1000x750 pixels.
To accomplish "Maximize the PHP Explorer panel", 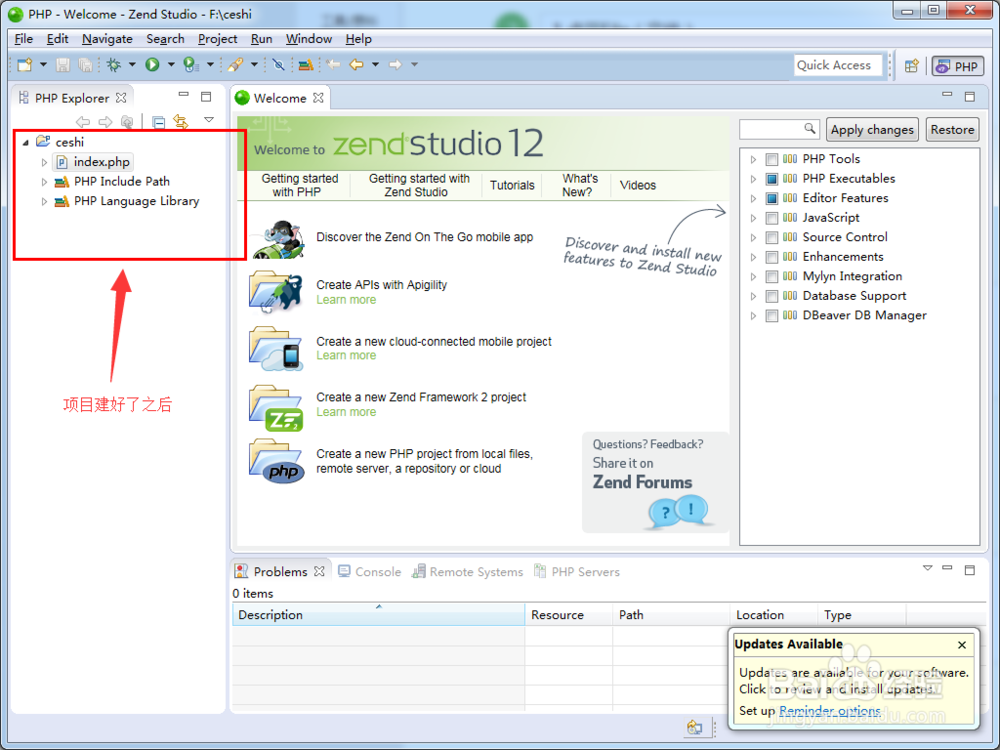I will (x=206, y=97).
